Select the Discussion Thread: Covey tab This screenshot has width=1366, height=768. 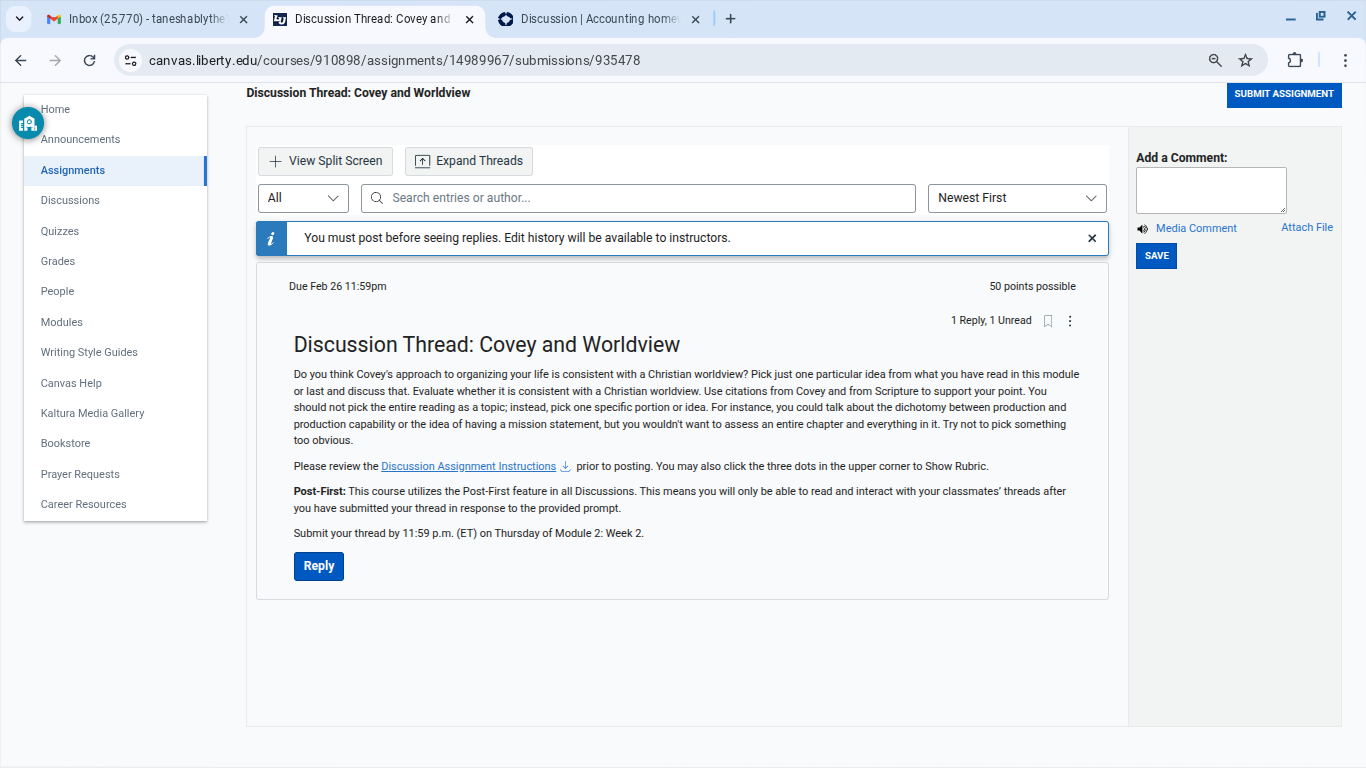(373, 19)
